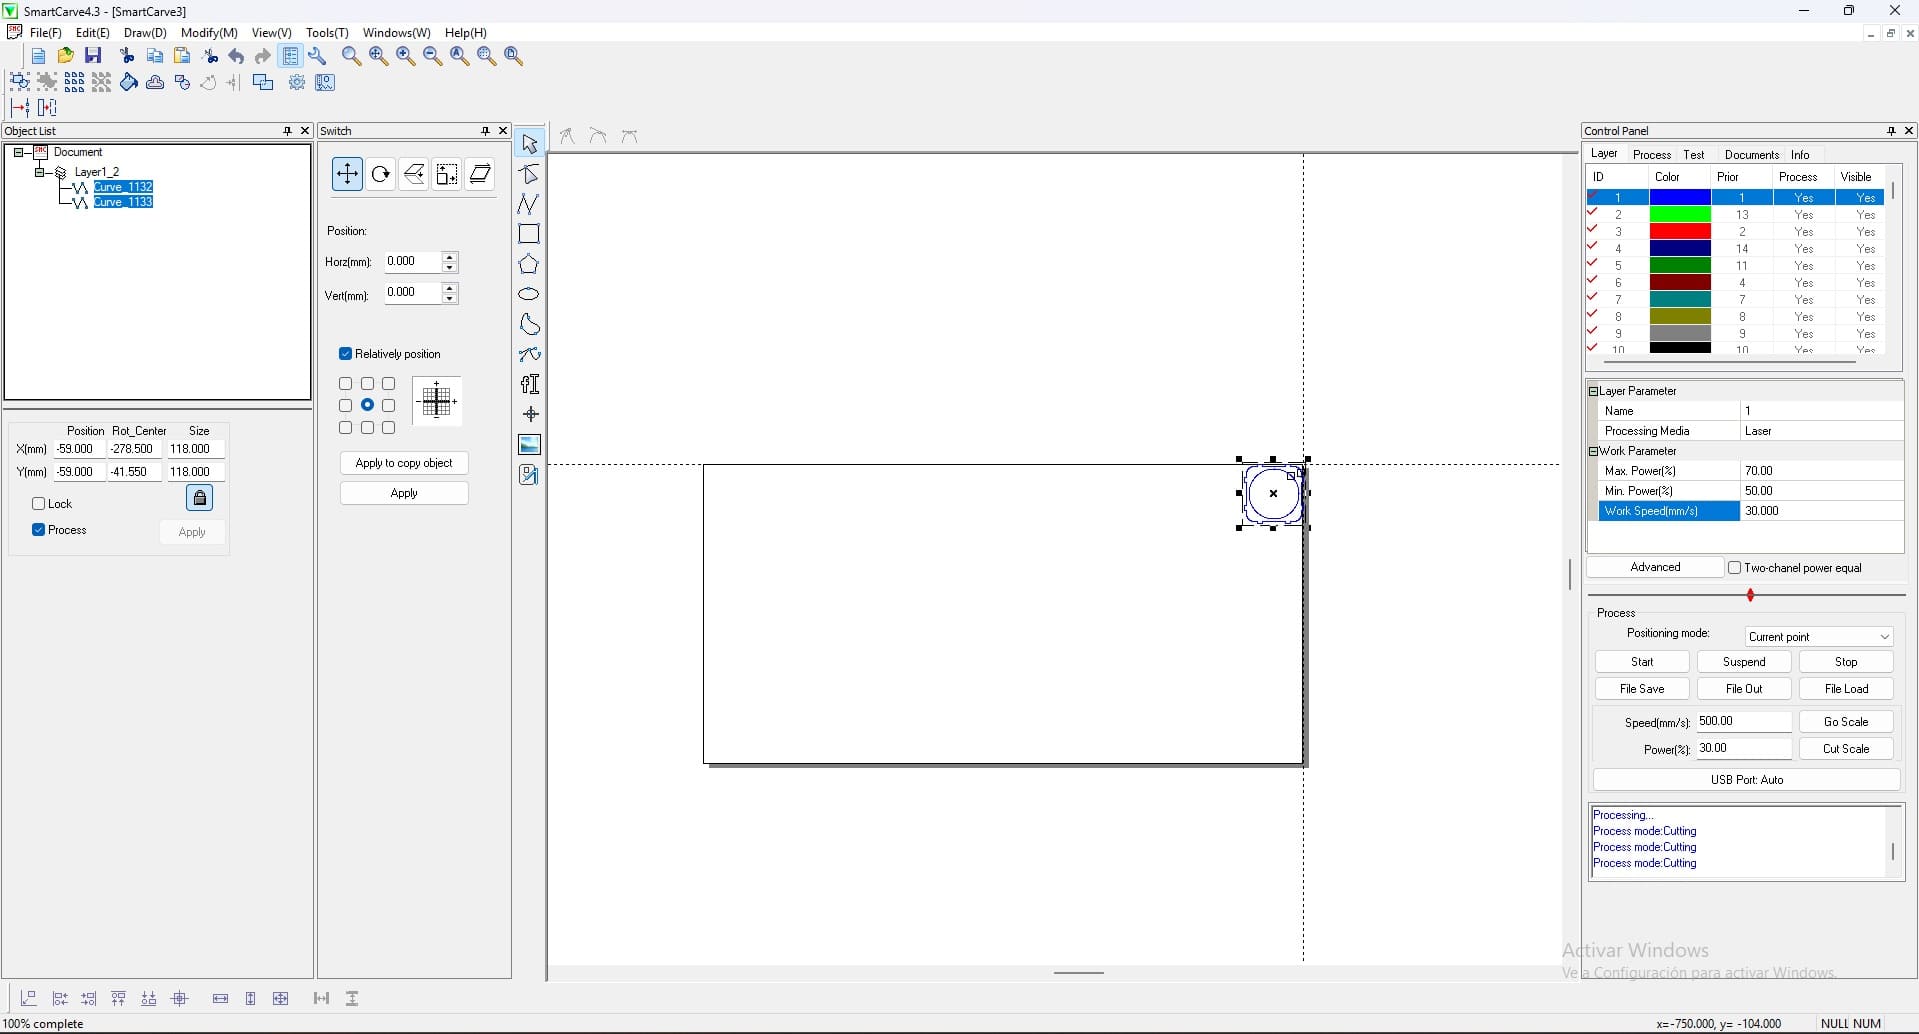Select the rectangle drawing tool
Viewport: 1919px width, 1034px height.
(530, 234)
